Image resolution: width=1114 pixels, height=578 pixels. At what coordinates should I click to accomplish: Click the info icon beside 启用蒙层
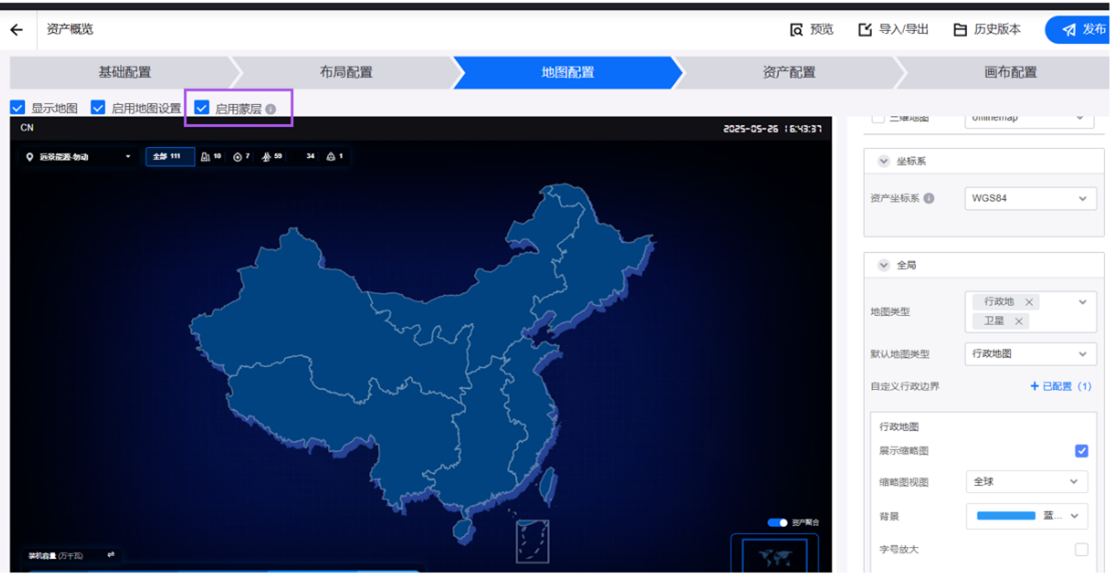[271, 109]
